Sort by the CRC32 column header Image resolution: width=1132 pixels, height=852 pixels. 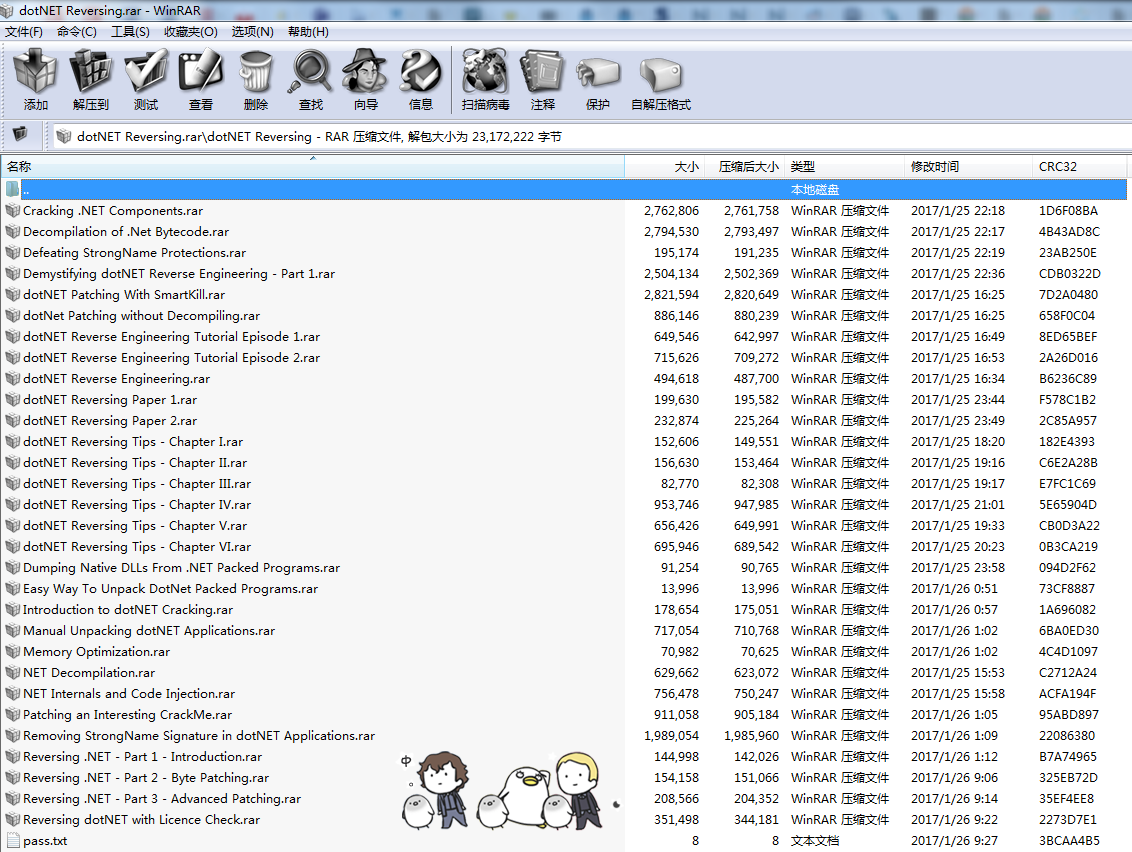[x=1080, y=167]
